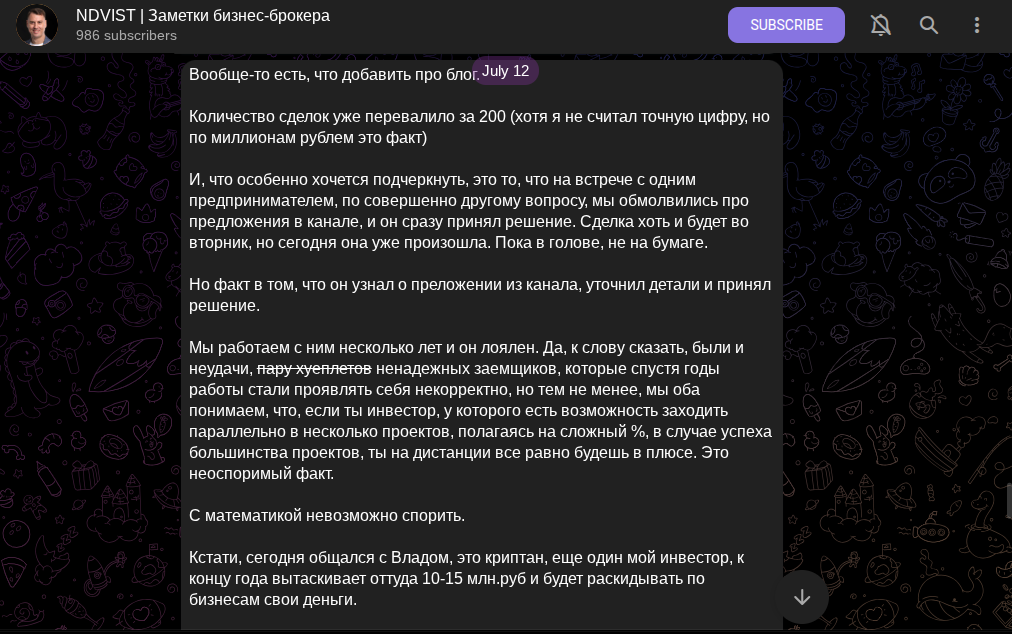Click the July 12 date badge
1012x634 pixels.
click(x=505, y=71)
